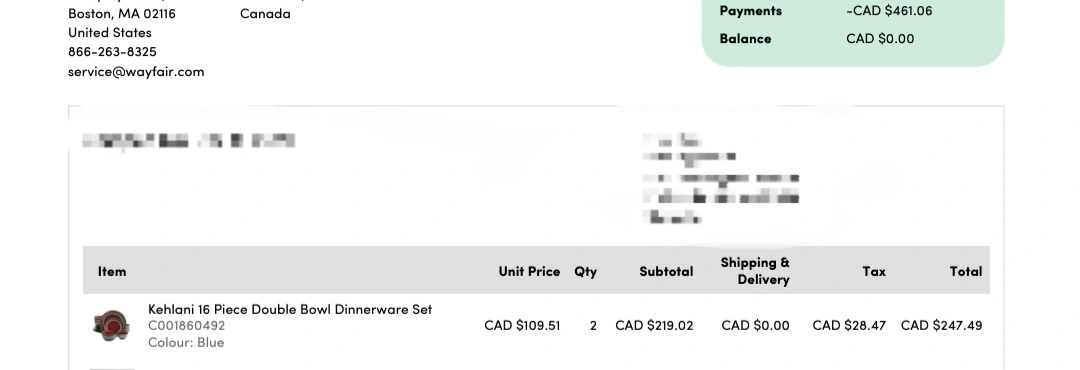
Task: Click the Unit Price column header
Action: 529,271
